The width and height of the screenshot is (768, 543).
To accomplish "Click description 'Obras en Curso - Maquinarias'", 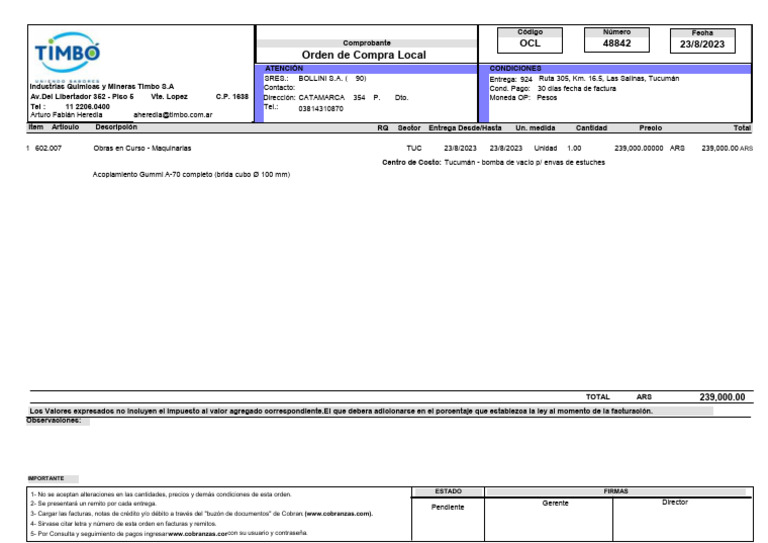I will point(142,148).
